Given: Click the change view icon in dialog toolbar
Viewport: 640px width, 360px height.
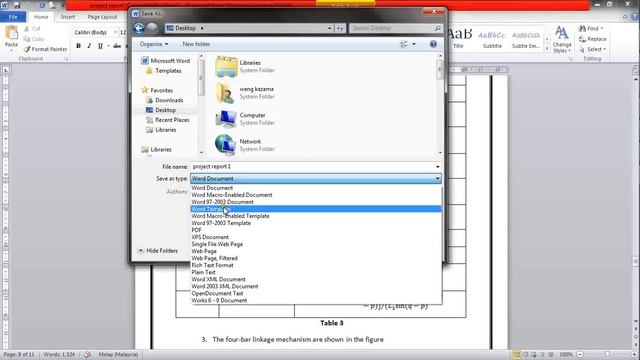Looking at the screenshot, I should coord(404,44).
